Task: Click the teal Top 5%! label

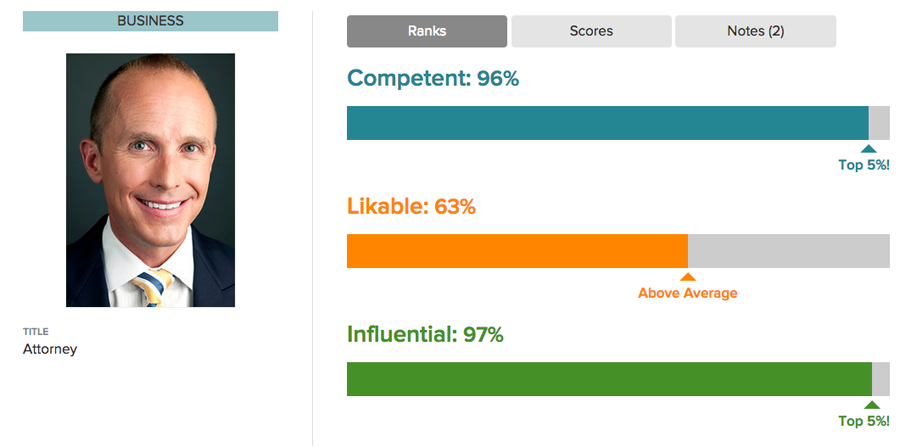Action: [x=864, y=165]
